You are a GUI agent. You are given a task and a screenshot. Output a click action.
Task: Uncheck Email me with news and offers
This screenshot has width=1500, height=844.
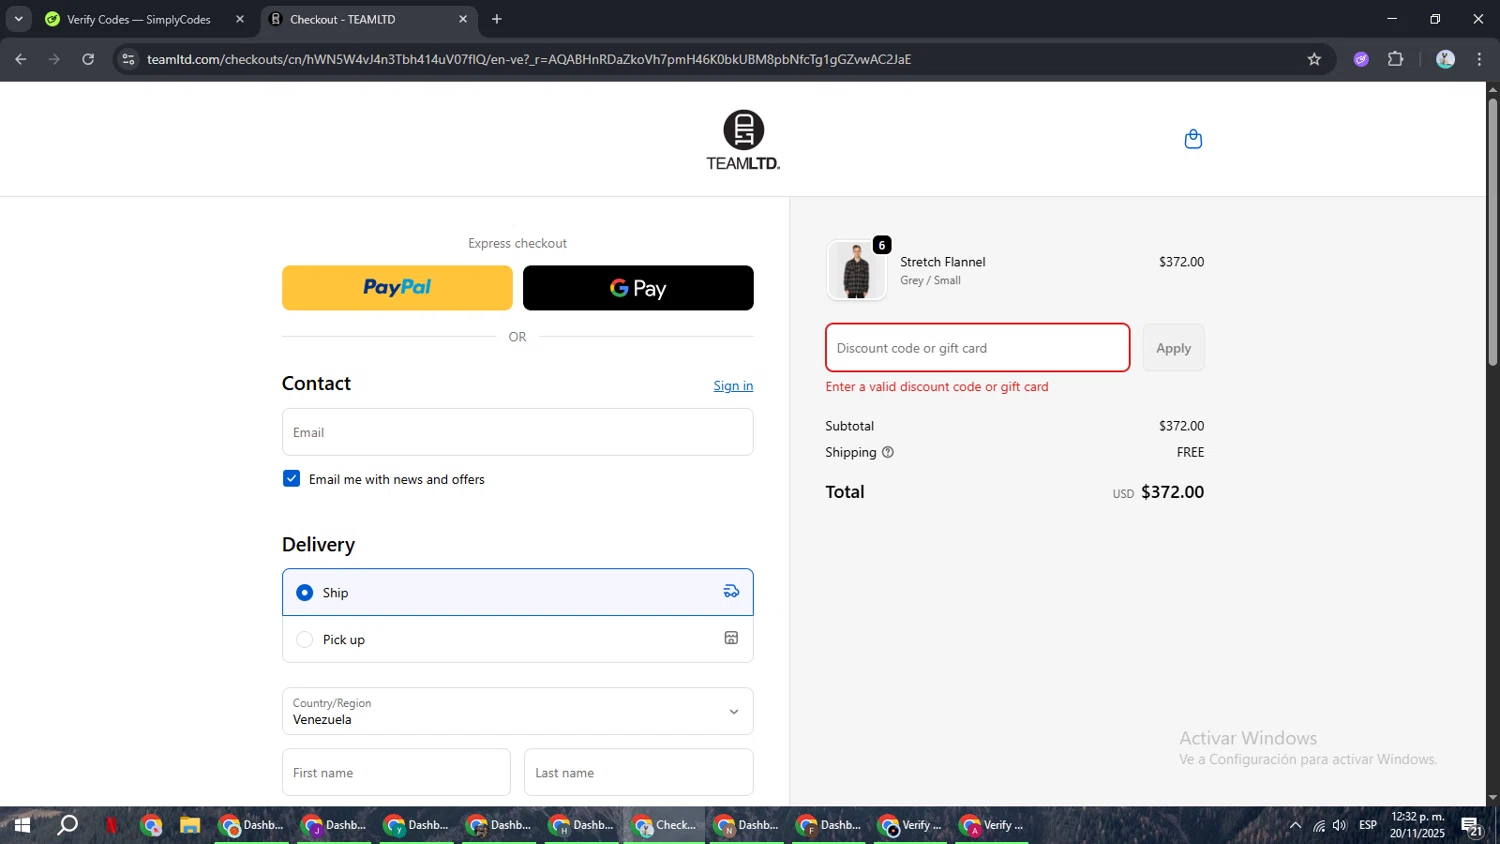tap(291, 478)
